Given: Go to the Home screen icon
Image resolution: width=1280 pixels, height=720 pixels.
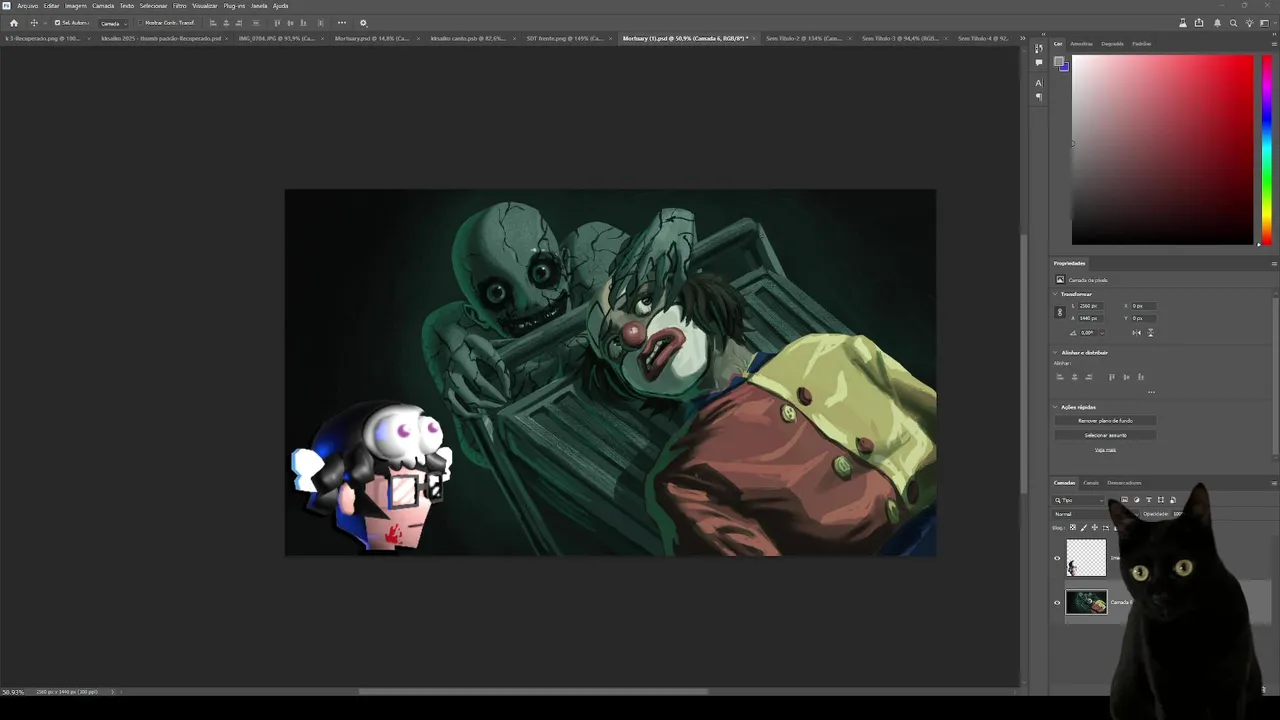Looking at the screenshot, I should pyautogui.click(x=14, y=23).
